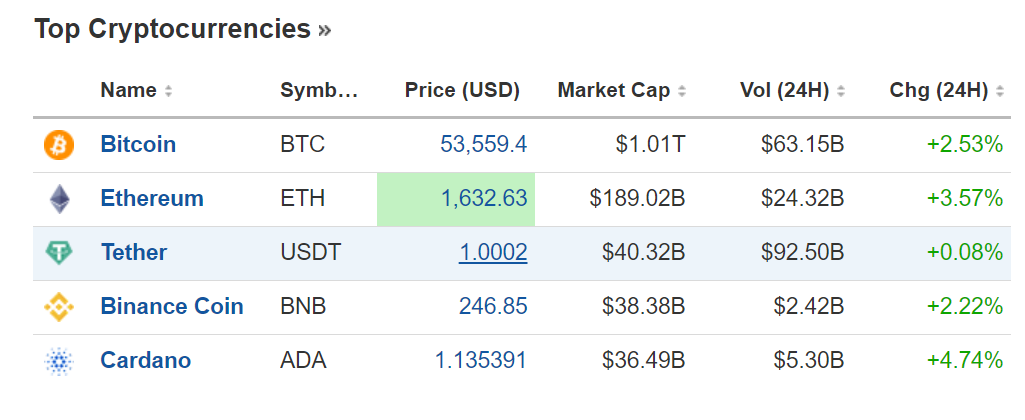
Task: Click Tether's underlined 1.0002 price
Action: point(493,253)
